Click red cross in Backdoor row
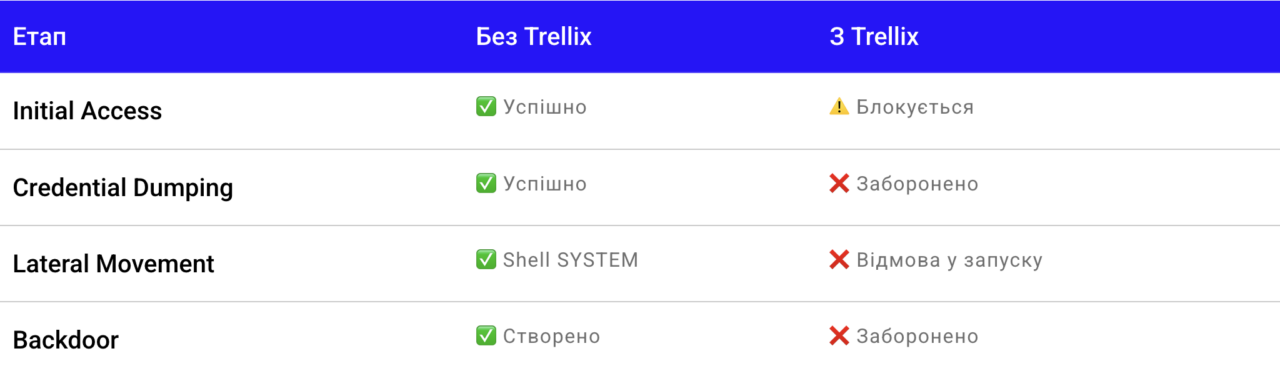This screenshot has width=1280, height=366. pos(839,336)
